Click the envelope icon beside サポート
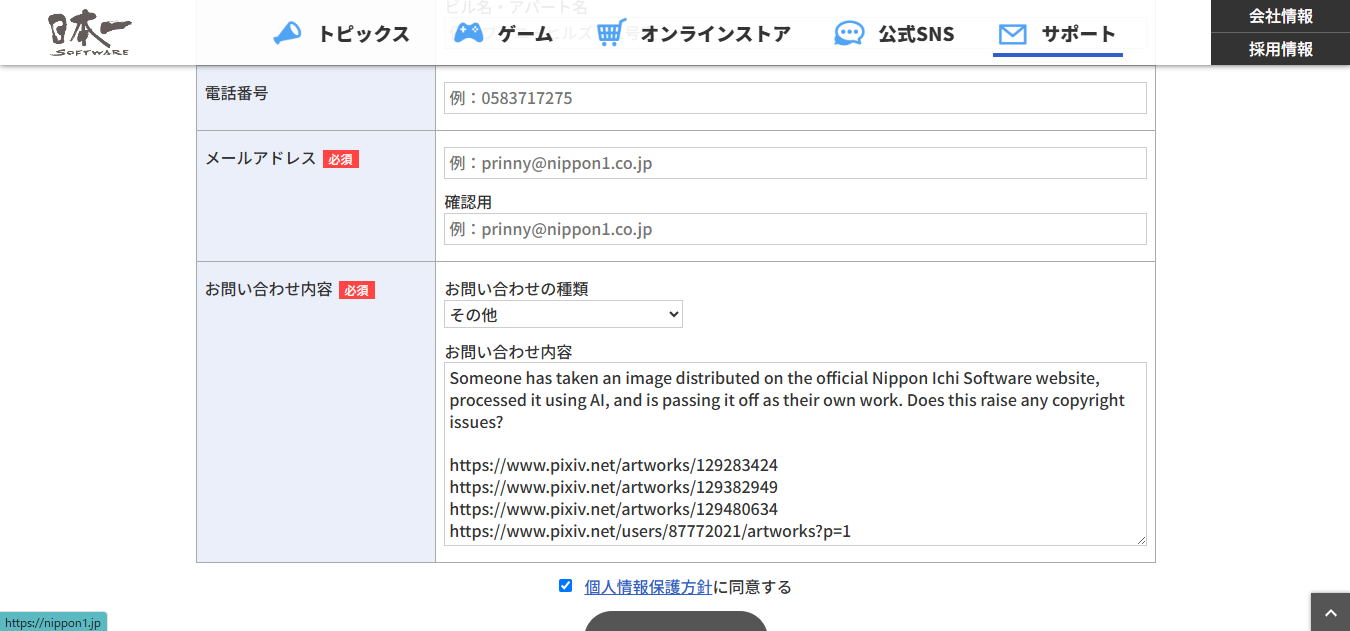 pyautogui.click(x=1012, y=34)
